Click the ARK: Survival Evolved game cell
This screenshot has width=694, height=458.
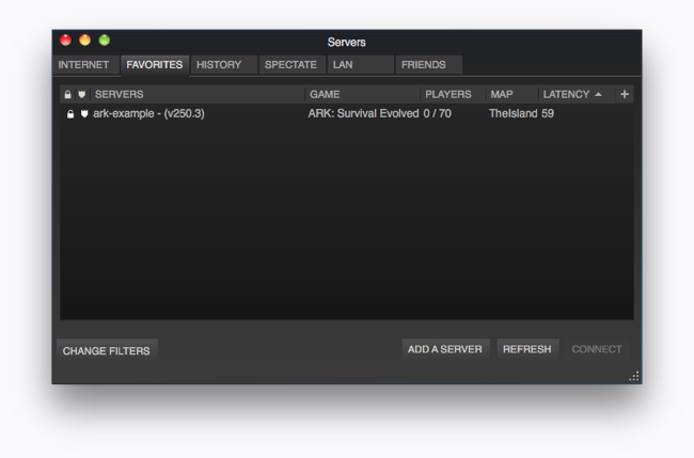tap(363, 114)
